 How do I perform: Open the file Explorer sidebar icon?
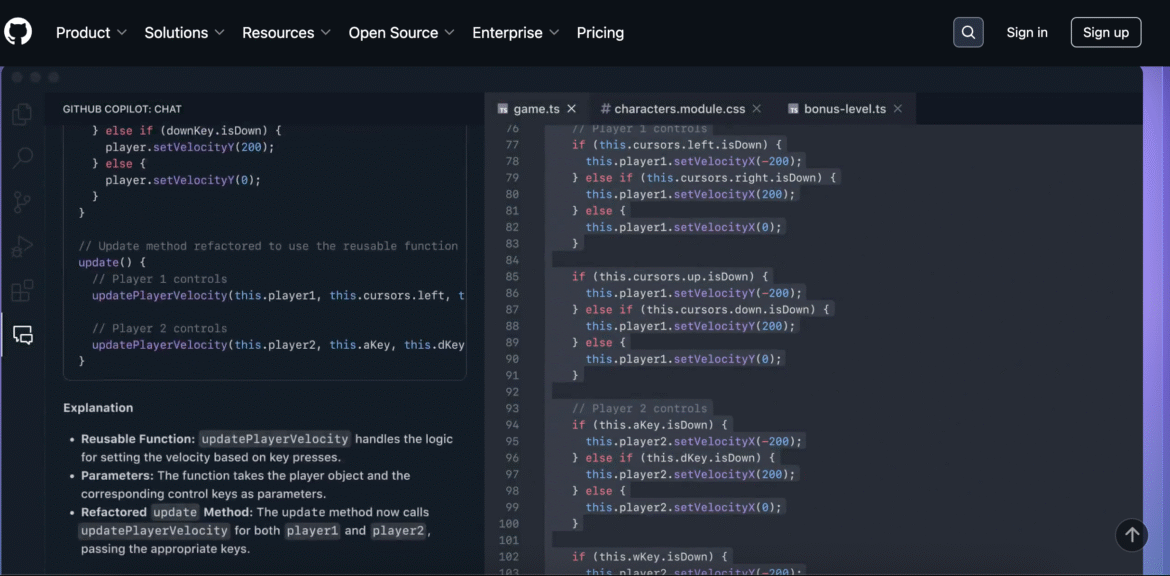coord(22,114)
